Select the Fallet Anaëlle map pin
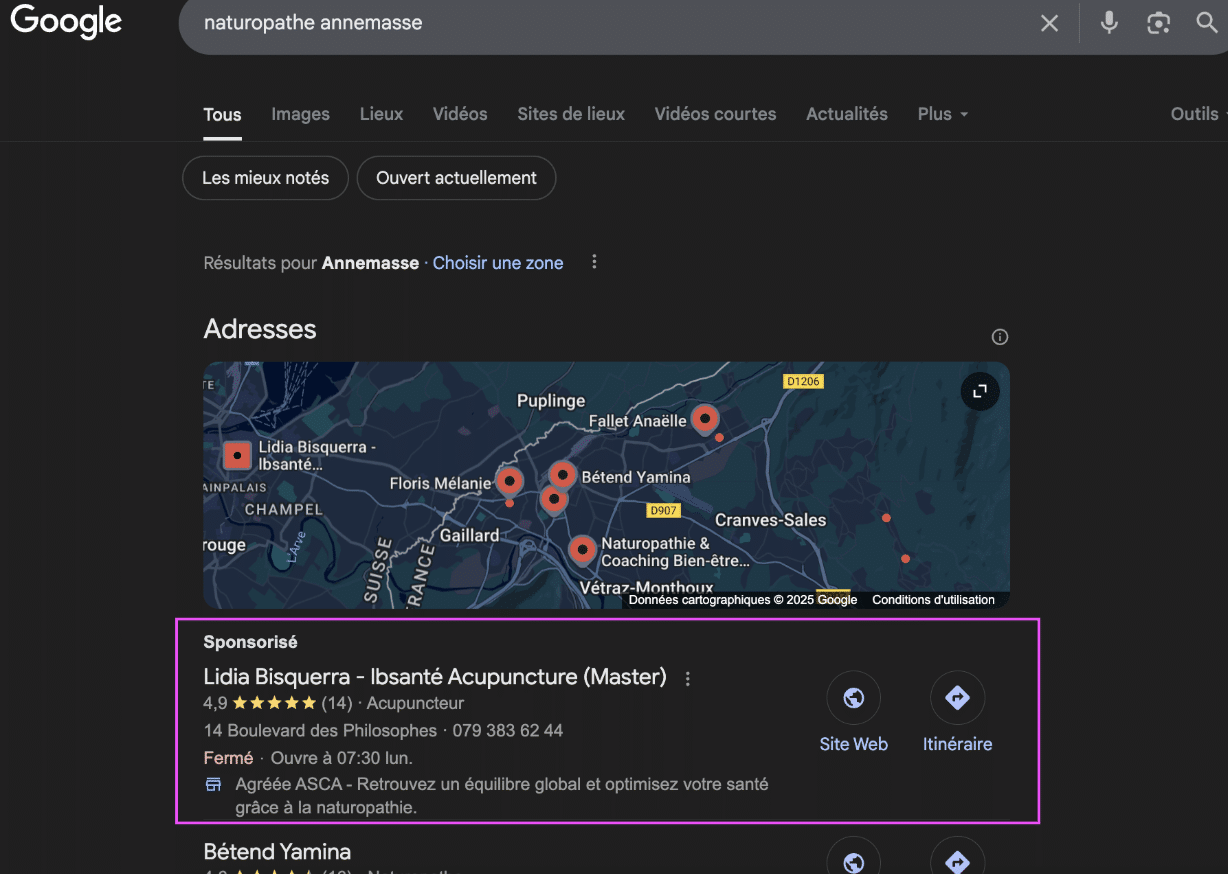Screen dimensions: 1228x874 (x=705, y=419)
